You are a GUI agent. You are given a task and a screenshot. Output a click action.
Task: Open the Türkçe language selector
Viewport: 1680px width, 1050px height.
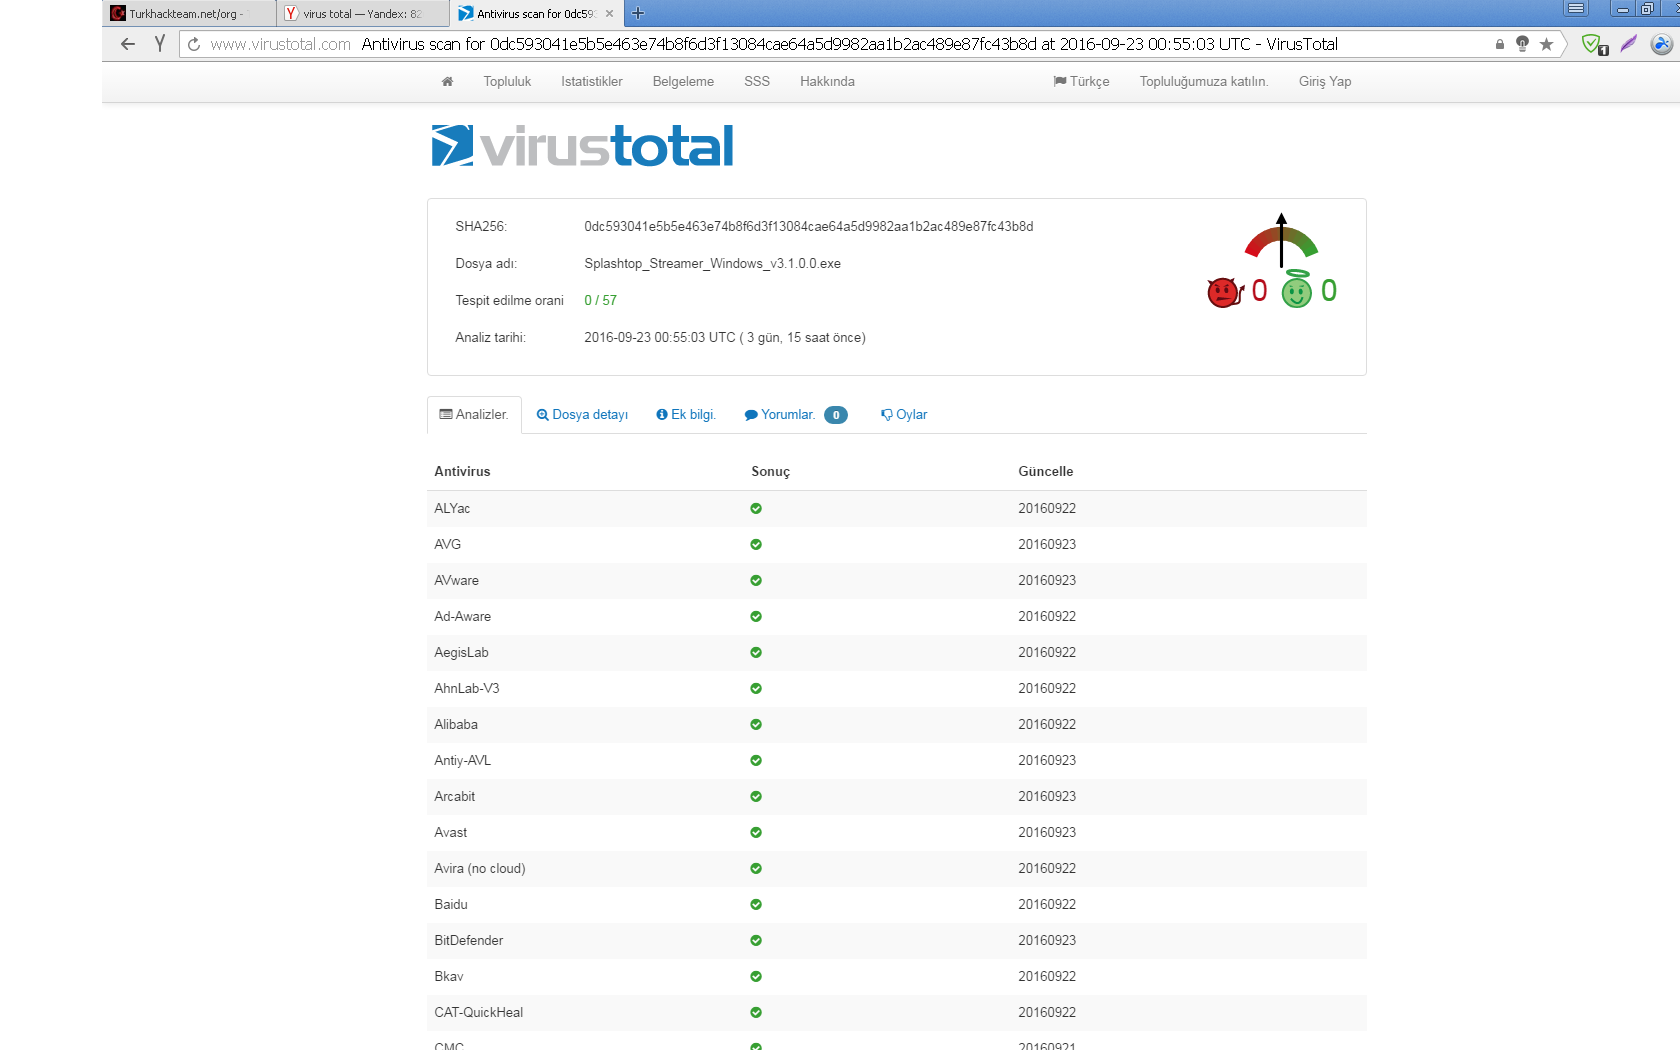[1081, 82]
